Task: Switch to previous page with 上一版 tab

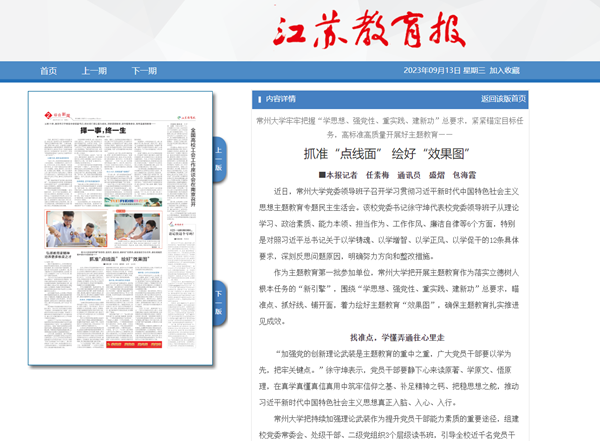Action: coord(219,159)
